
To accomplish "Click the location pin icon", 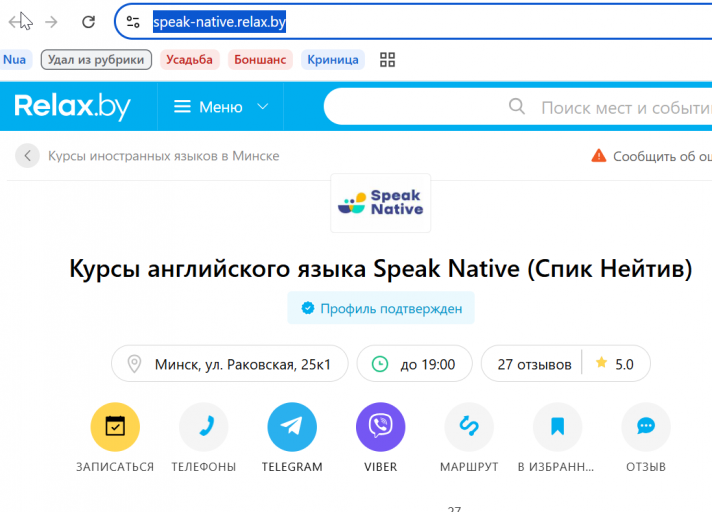I will (x=134, y=364).
